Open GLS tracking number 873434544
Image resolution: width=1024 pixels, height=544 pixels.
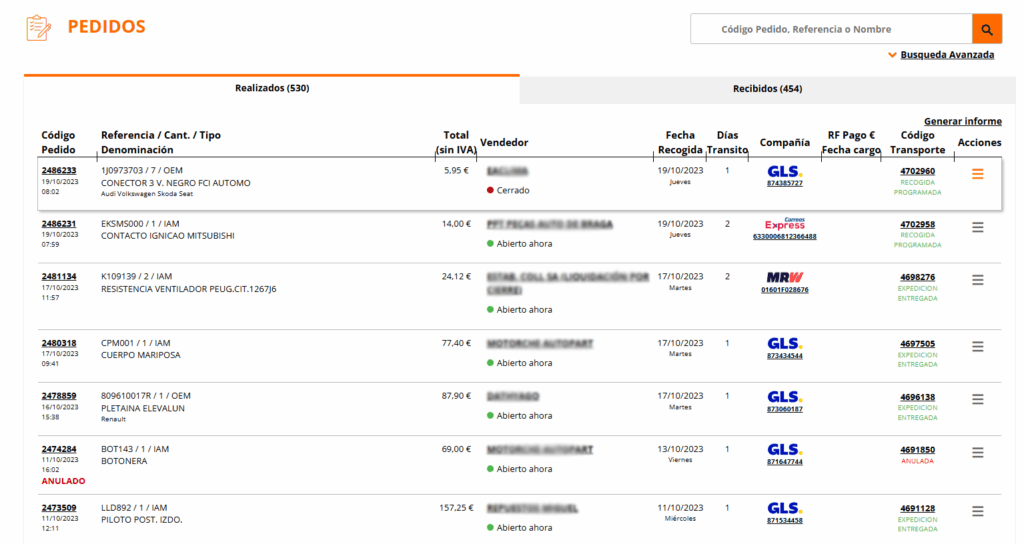click(x=784, y=356)
